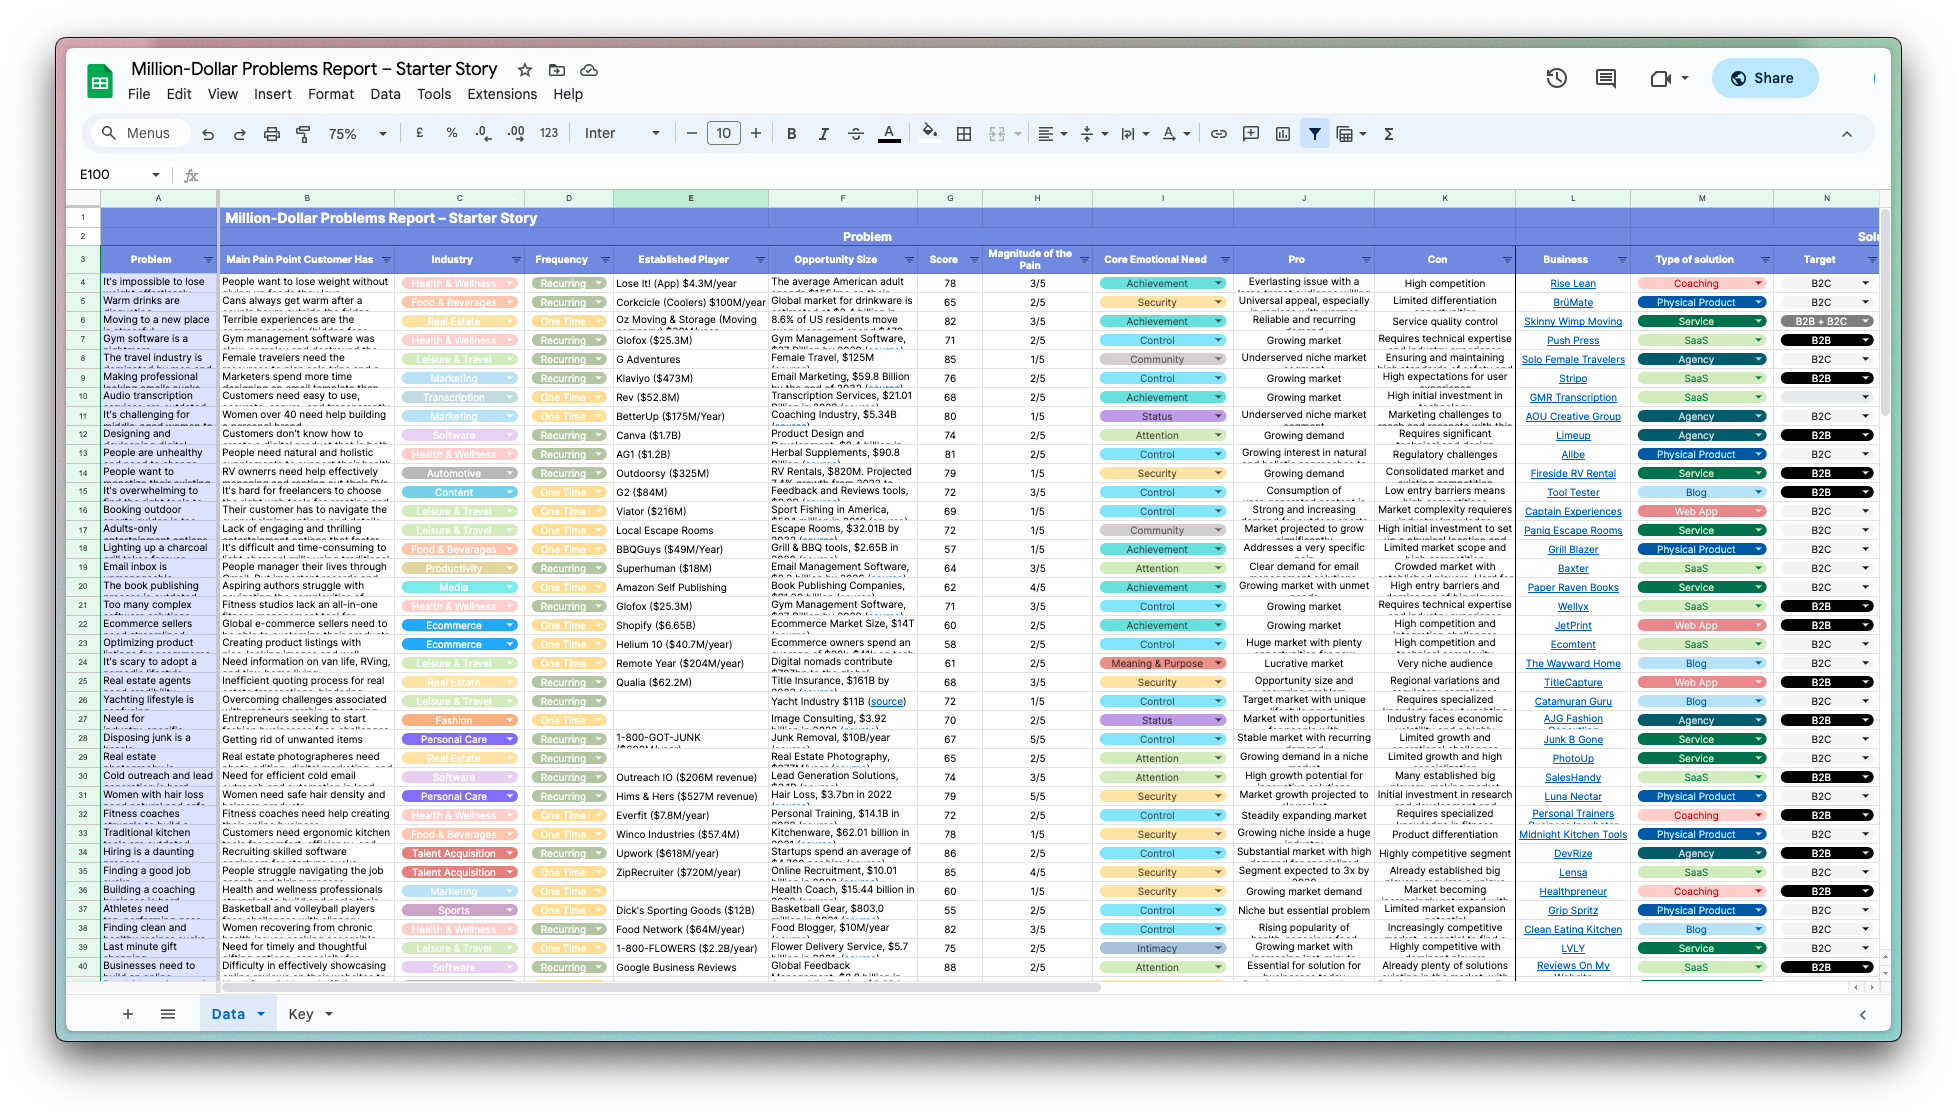Click the font size field
The height and width of the screenshot is (1115, 1957).
tap(724, 134)
